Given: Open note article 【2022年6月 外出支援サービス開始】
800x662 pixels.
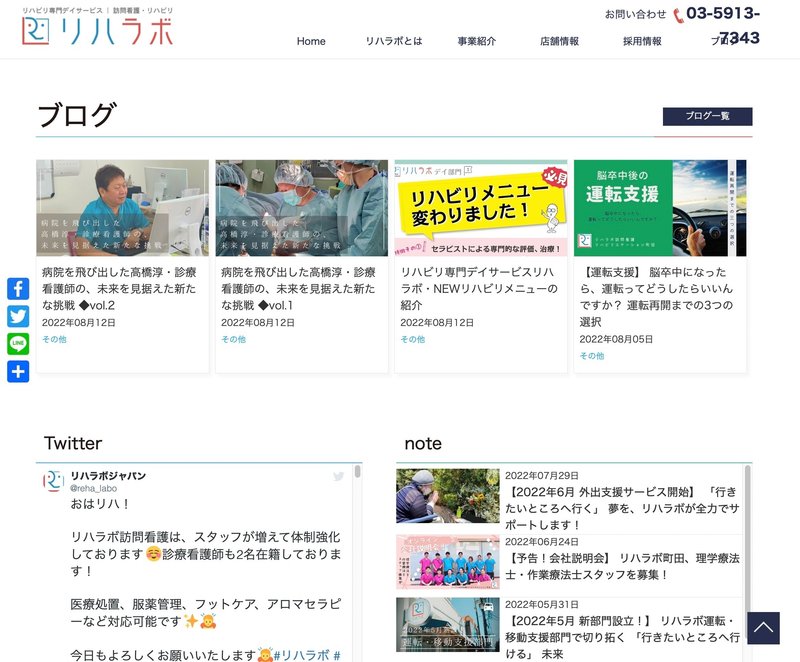Looking at the screenshot, I should click(622, 508).
